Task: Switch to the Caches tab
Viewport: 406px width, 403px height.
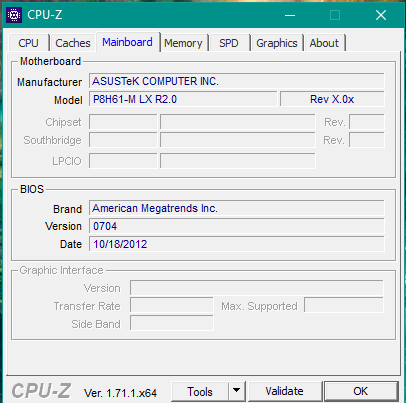Action: click(73, 43)
